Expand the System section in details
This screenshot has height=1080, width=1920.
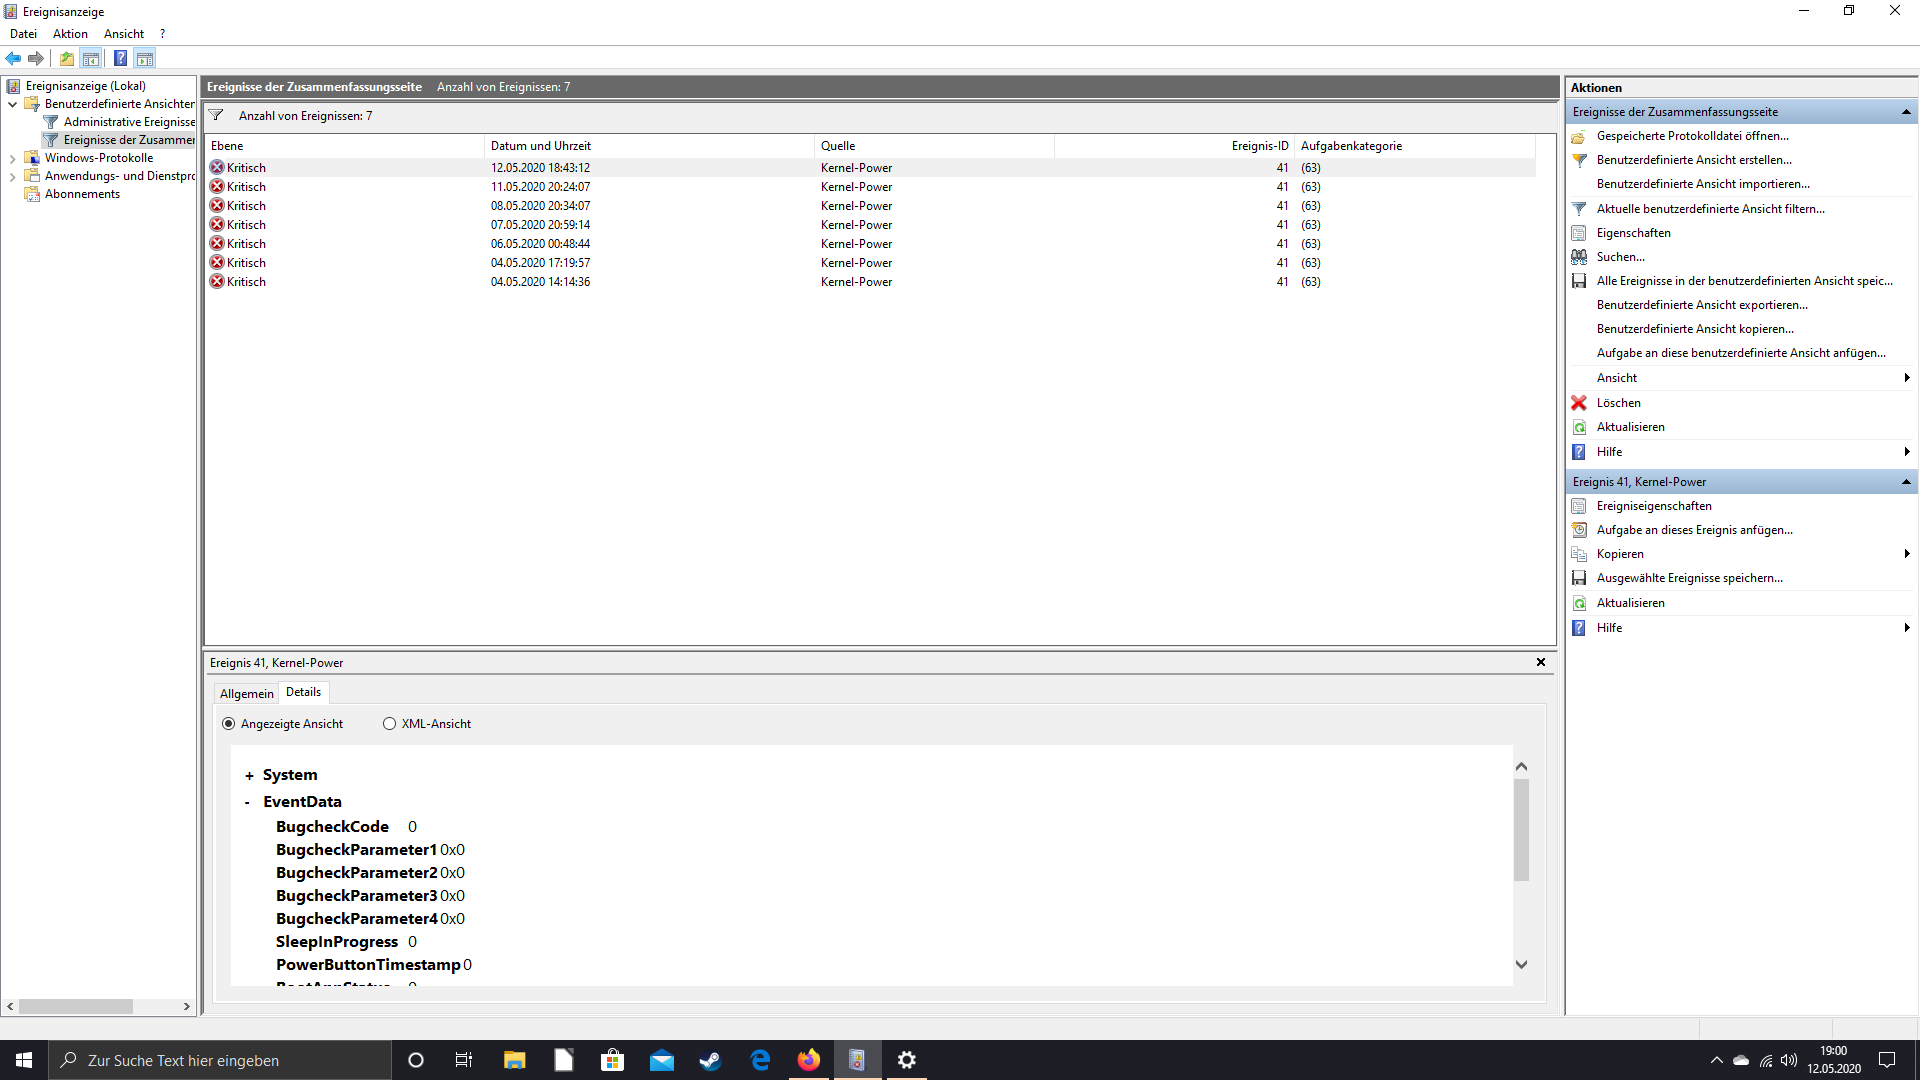[x=249, y=776]
